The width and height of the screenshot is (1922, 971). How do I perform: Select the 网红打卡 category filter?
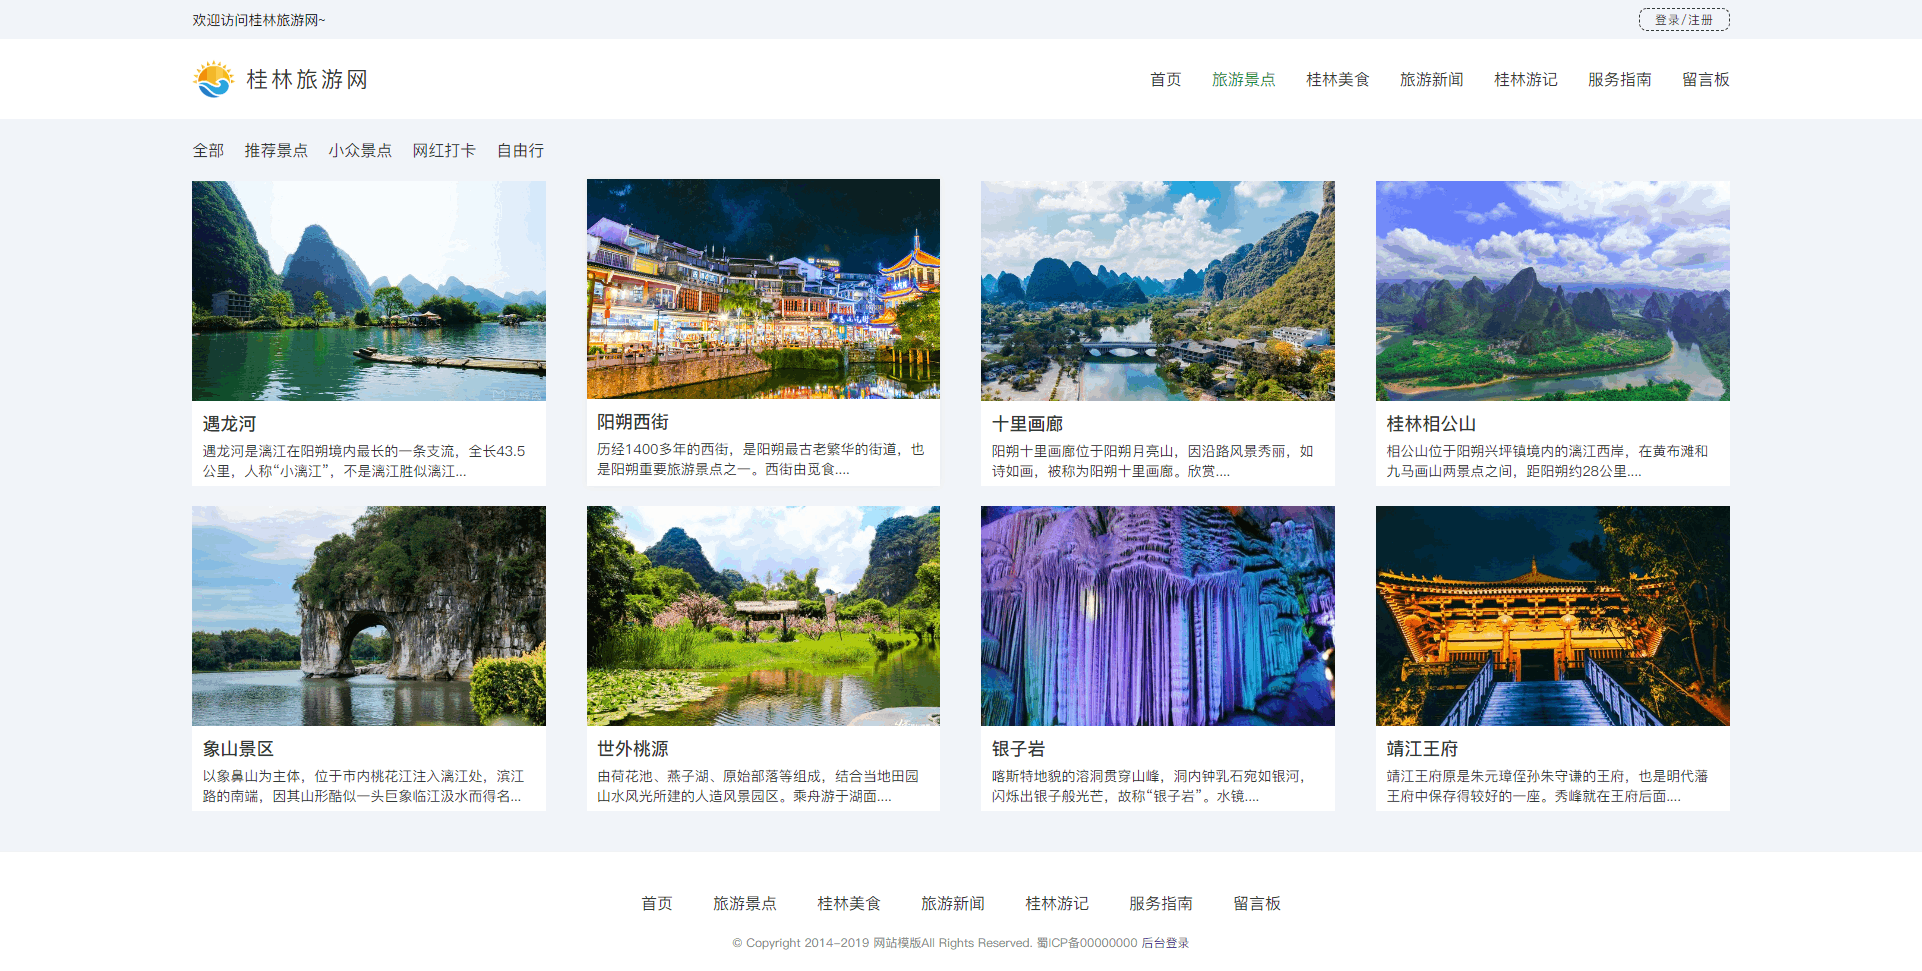pos(444,150)
